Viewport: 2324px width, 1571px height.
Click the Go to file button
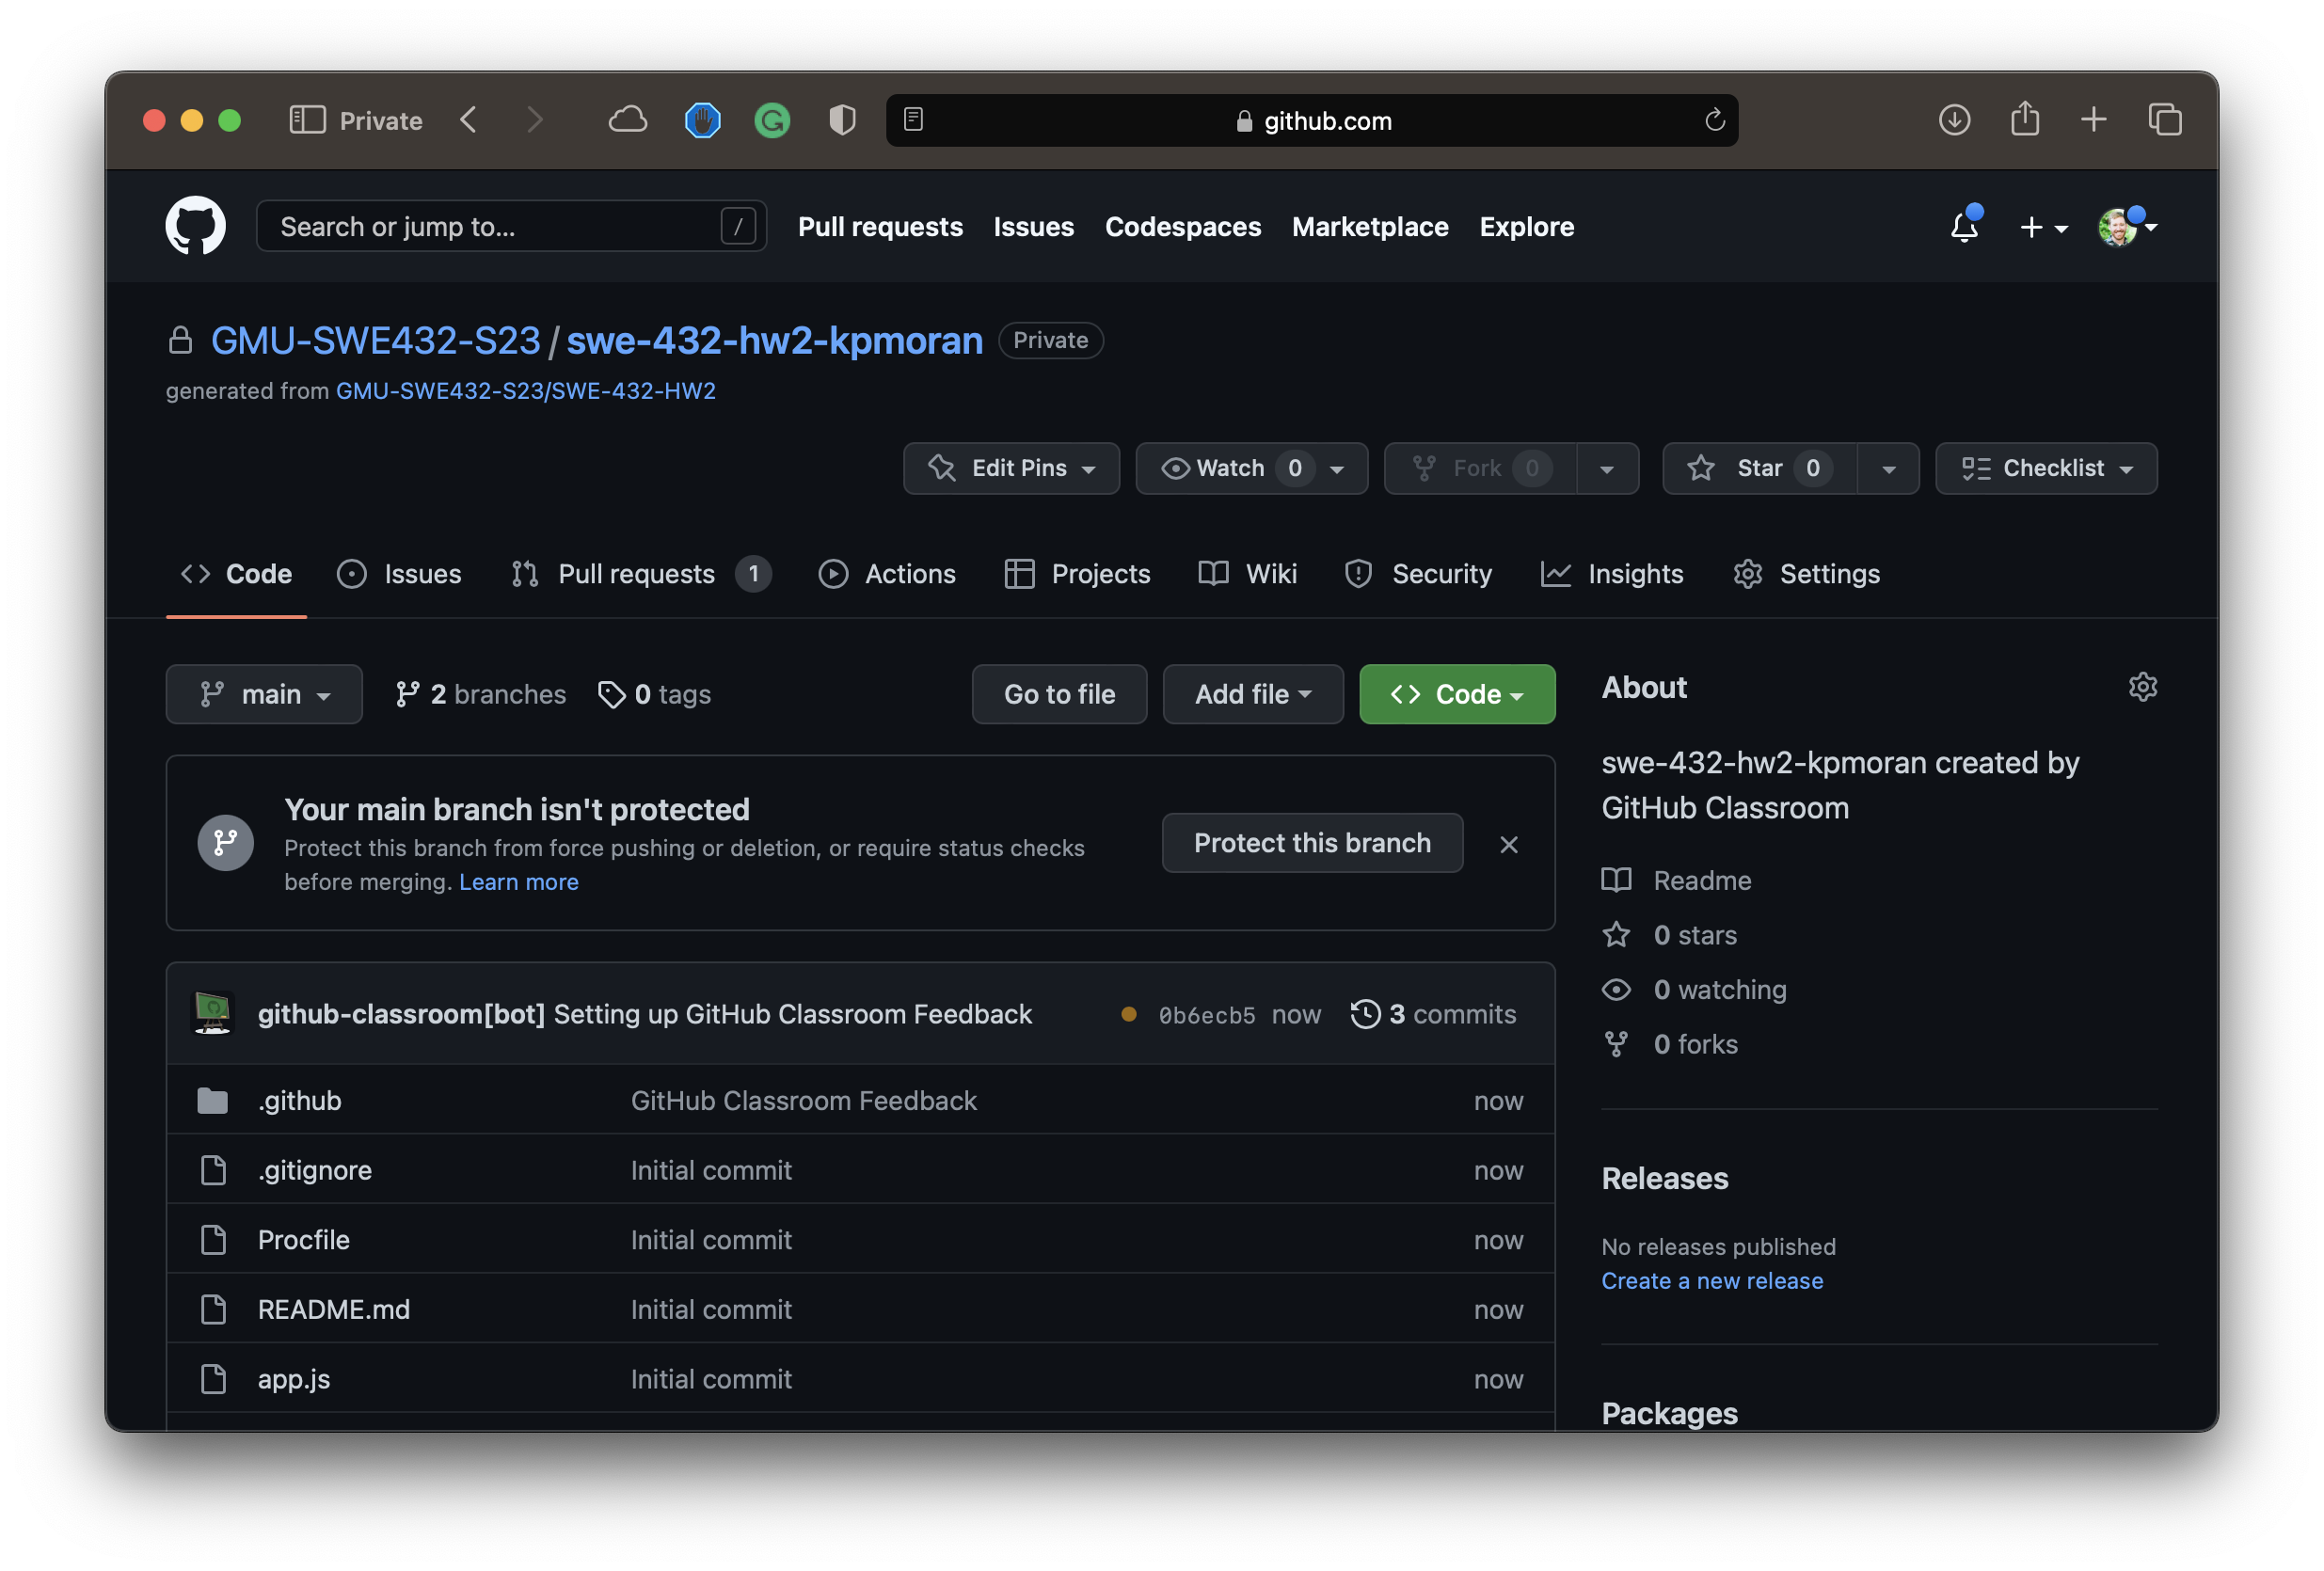tap(1059, 694)
